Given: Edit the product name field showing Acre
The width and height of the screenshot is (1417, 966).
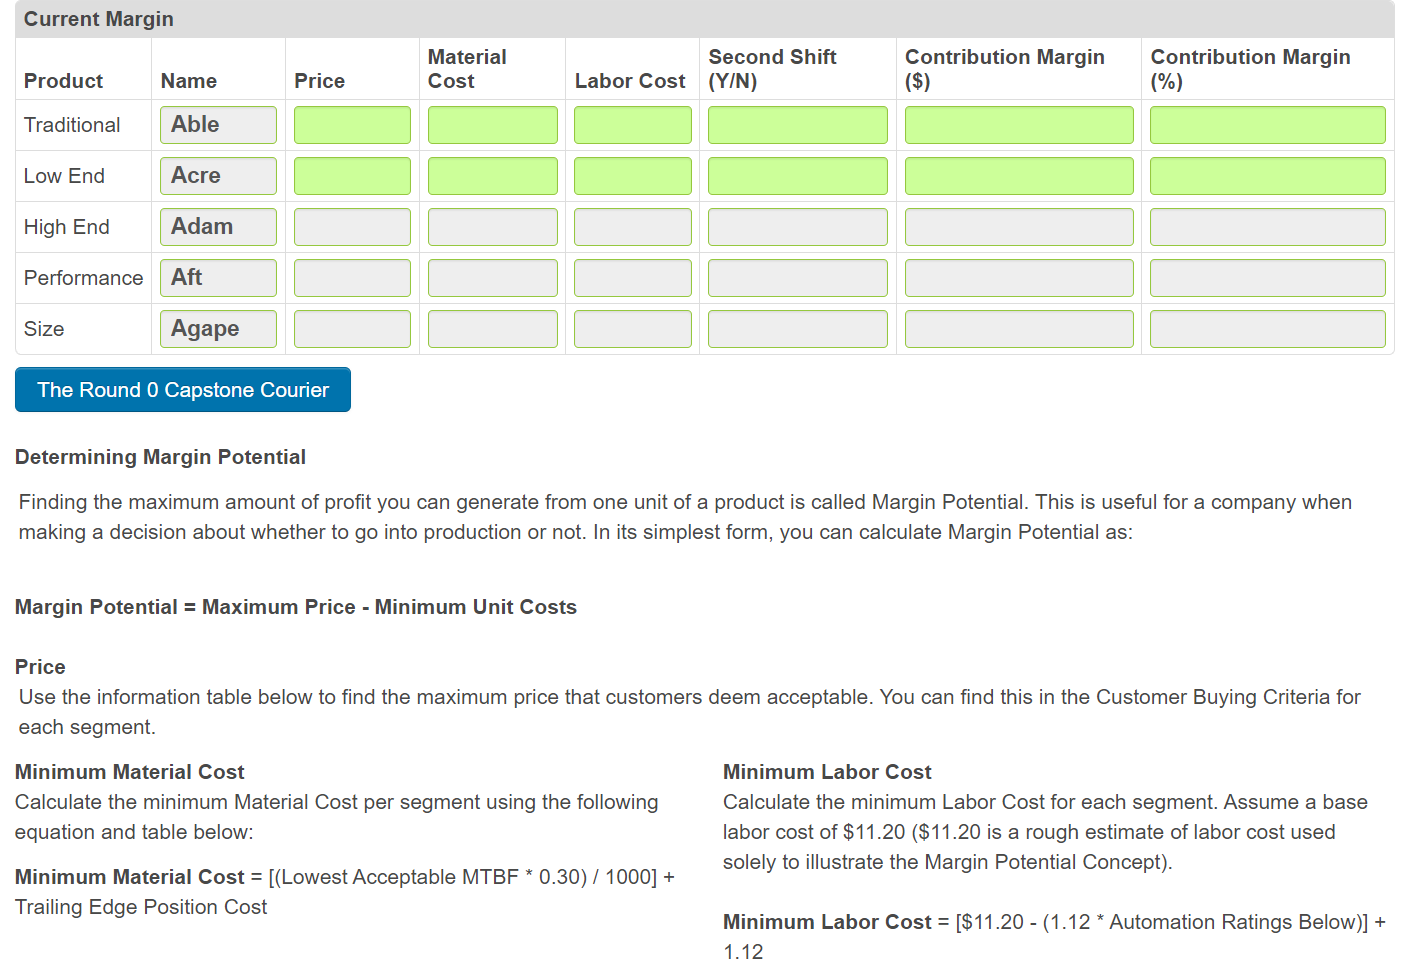Looking at the screenshot, I should coord(218,175).
